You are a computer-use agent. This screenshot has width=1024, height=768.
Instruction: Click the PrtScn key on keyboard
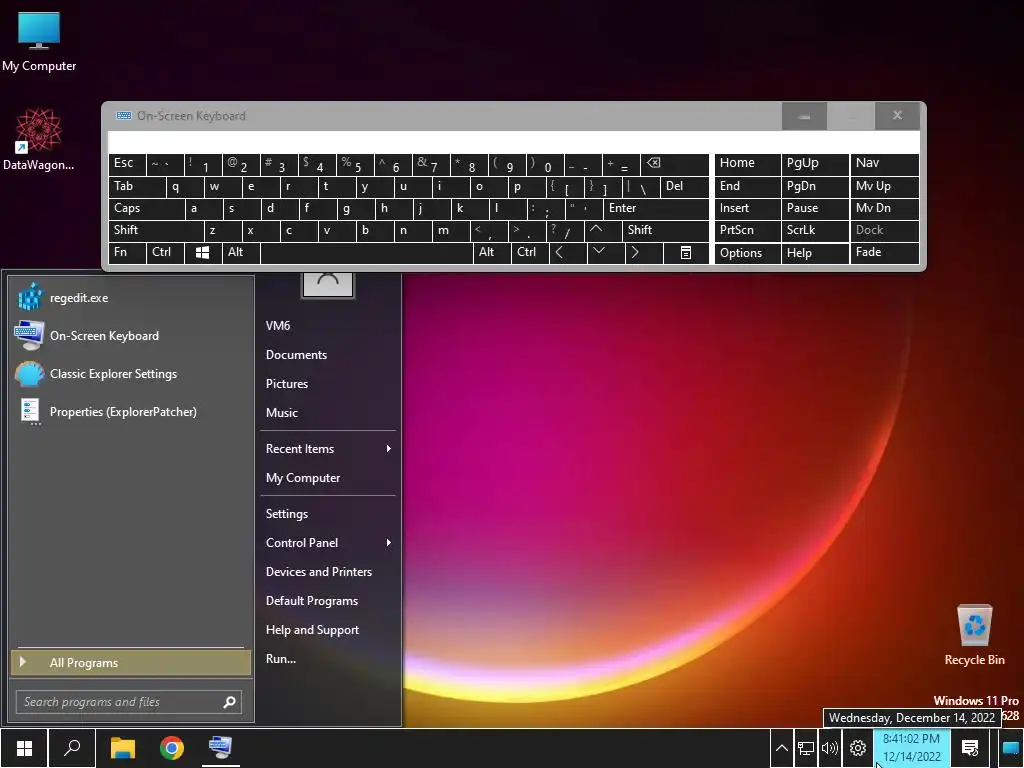(x=747, y=231)
